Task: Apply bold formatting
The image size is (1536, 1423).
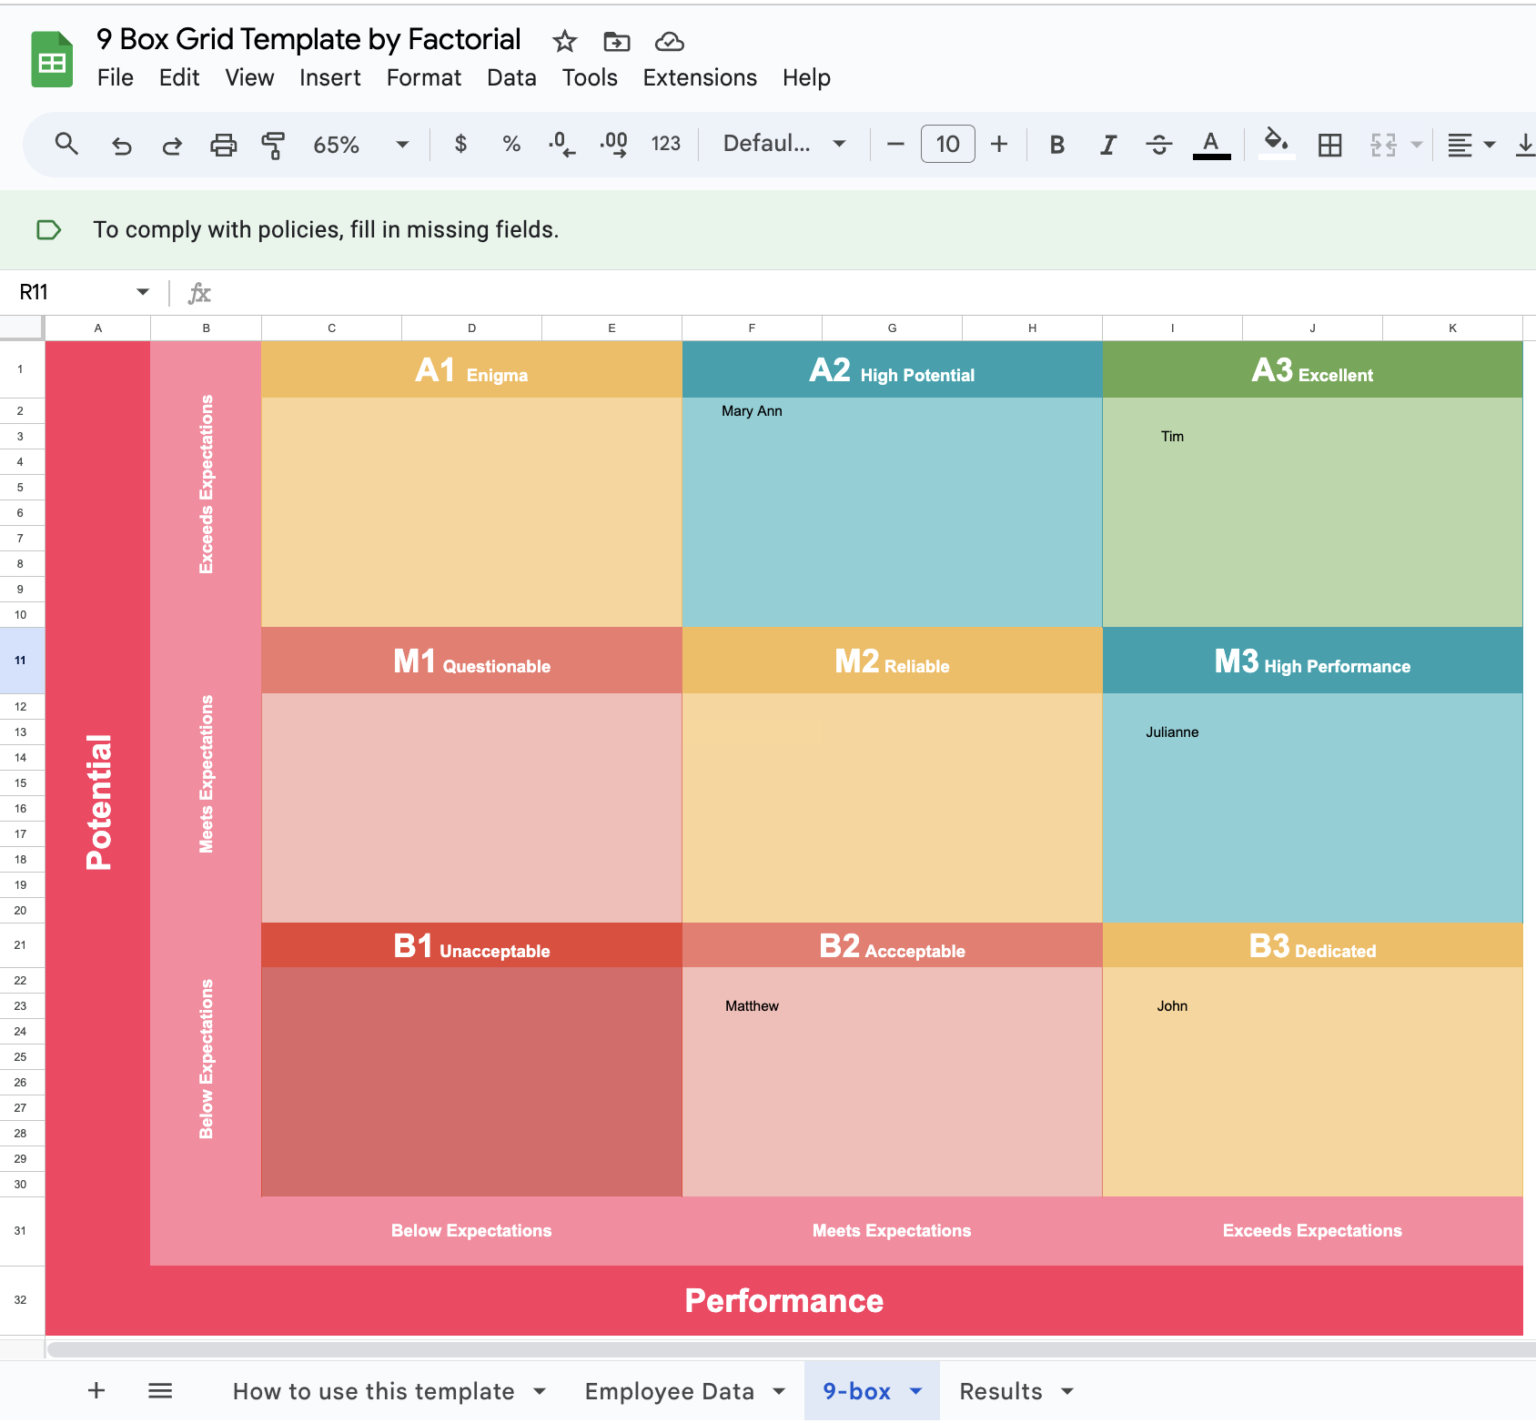Action: click(x=1057, y=144)
